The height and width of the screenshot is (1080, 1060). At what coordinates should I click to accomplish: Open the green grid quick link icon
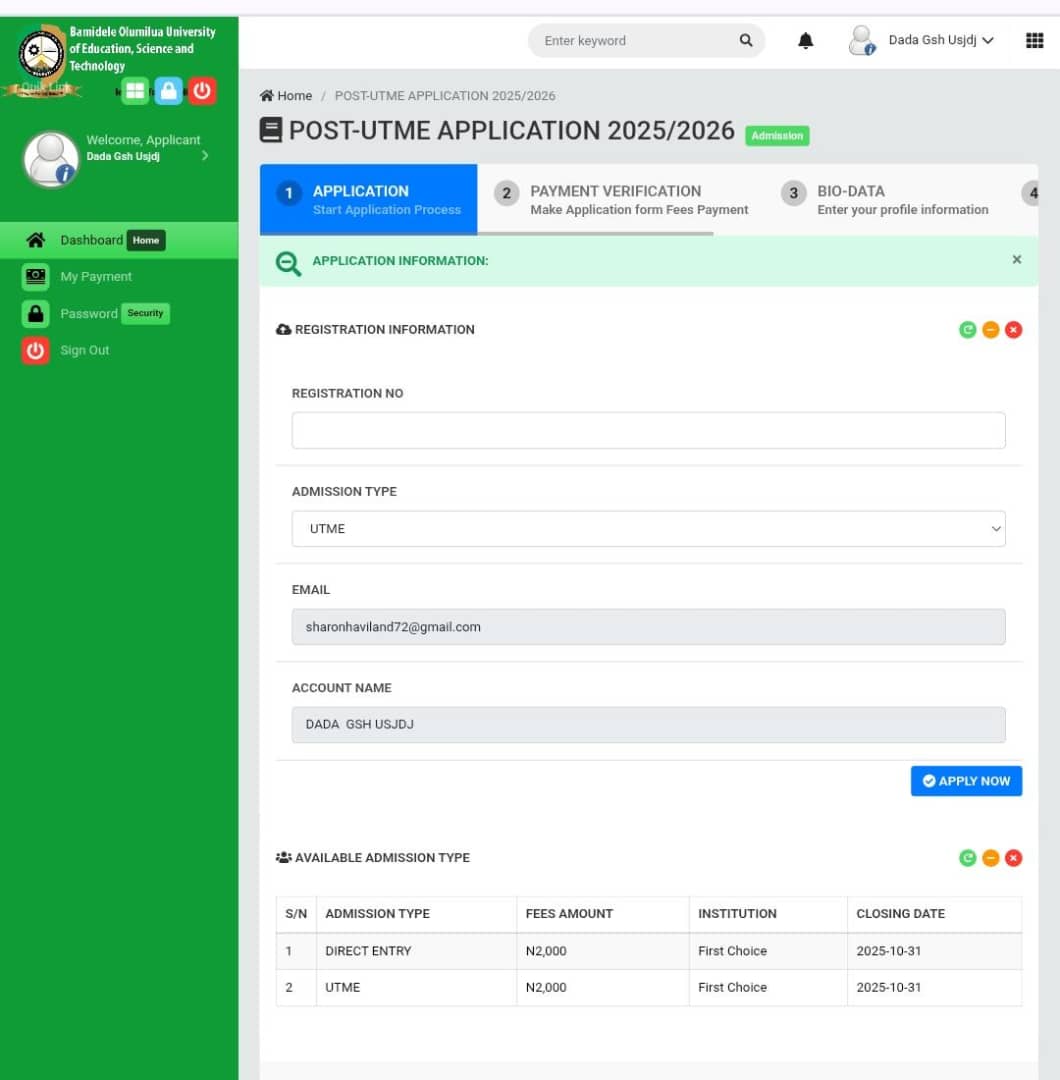[135, 90]
